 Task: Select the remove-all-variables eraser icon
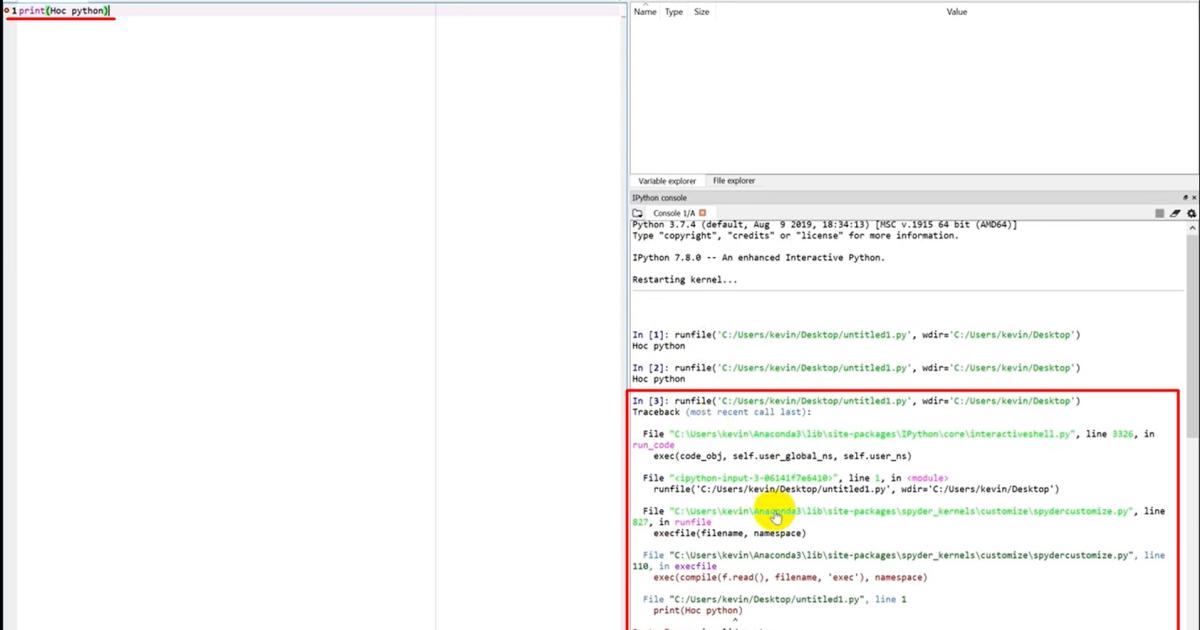point(1175,213)
